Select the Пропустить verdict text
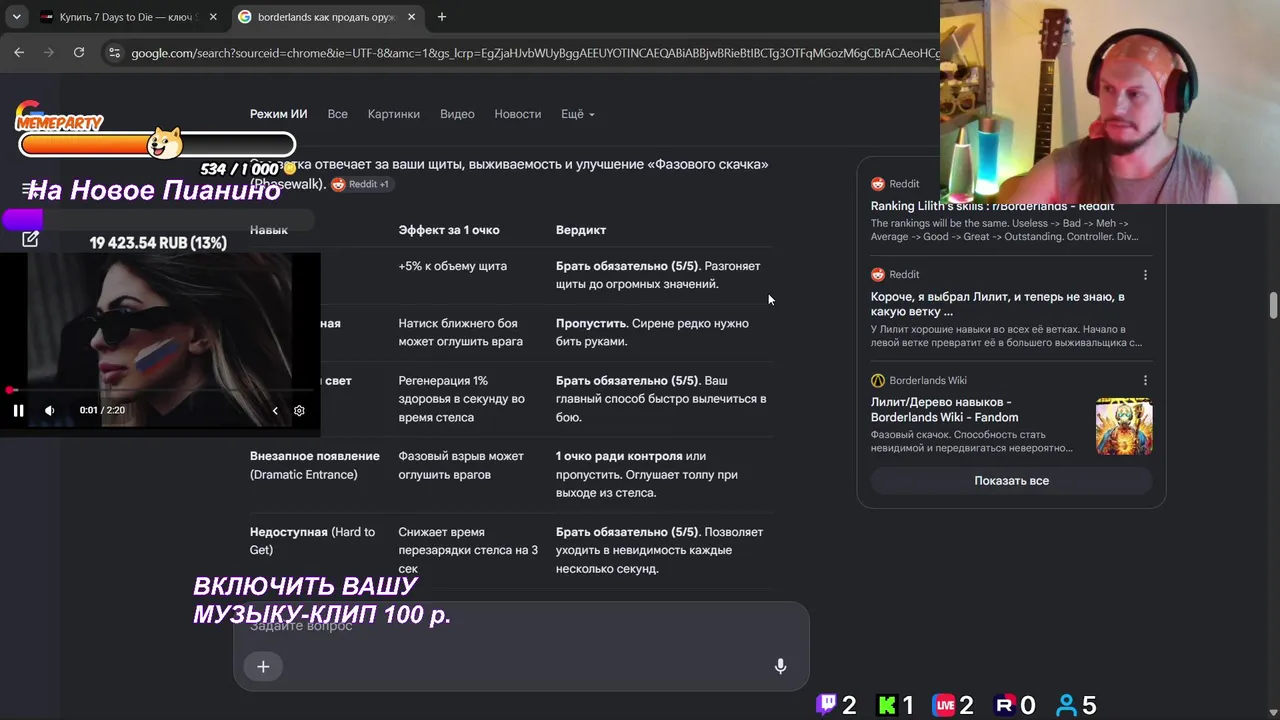1280x720 pixels. (x=592, y=323)
